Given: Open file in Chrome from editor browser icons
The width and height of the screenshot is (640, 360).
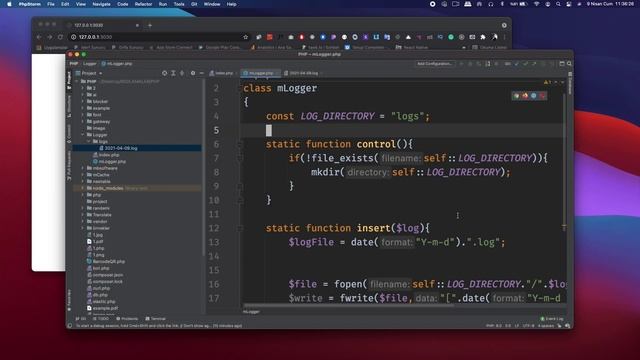Looking at the screenshot, I should click(516, 96).
